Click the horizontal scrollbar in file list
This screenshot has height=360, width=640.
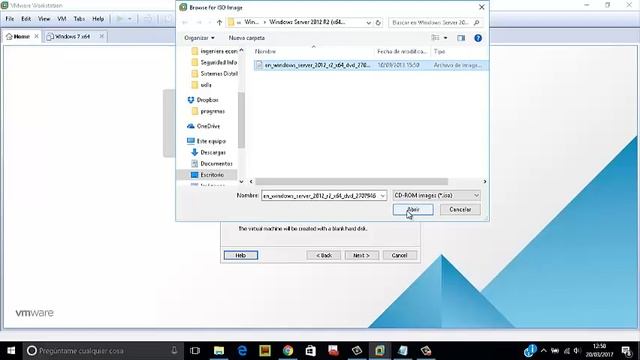(351, 182)
